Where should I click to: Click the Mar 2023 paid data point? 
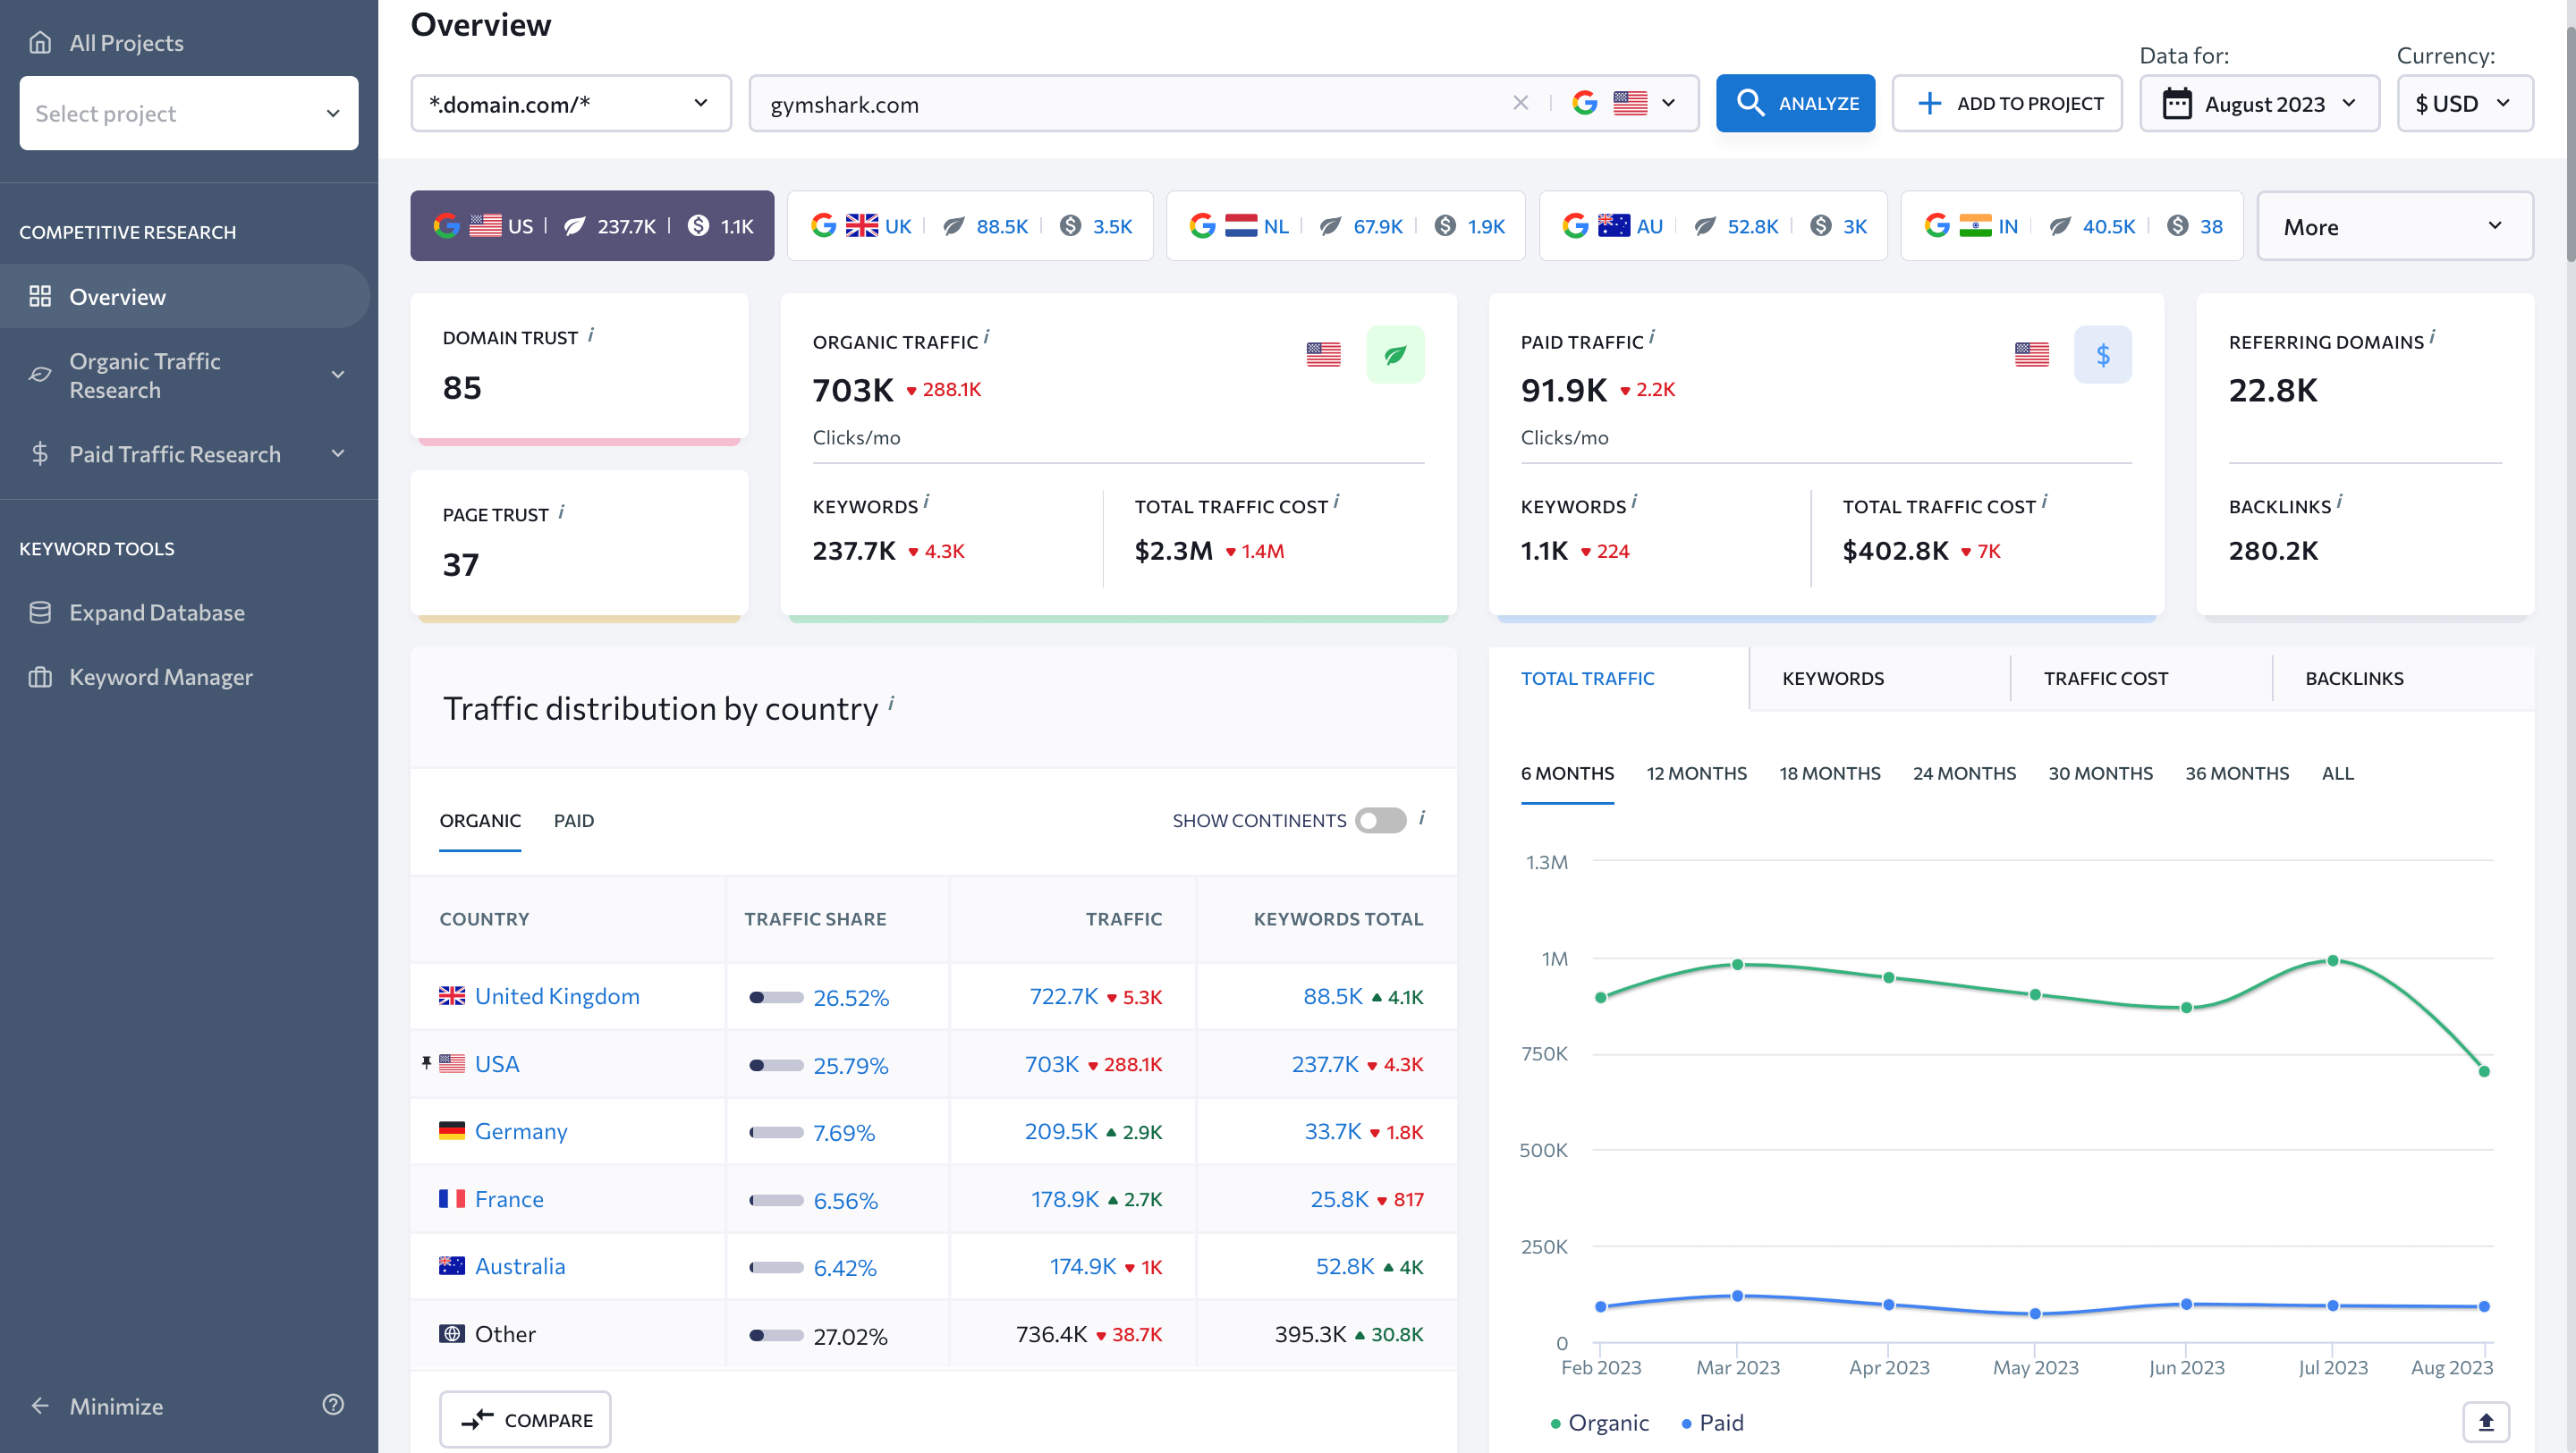(x=1738, y=1295)
